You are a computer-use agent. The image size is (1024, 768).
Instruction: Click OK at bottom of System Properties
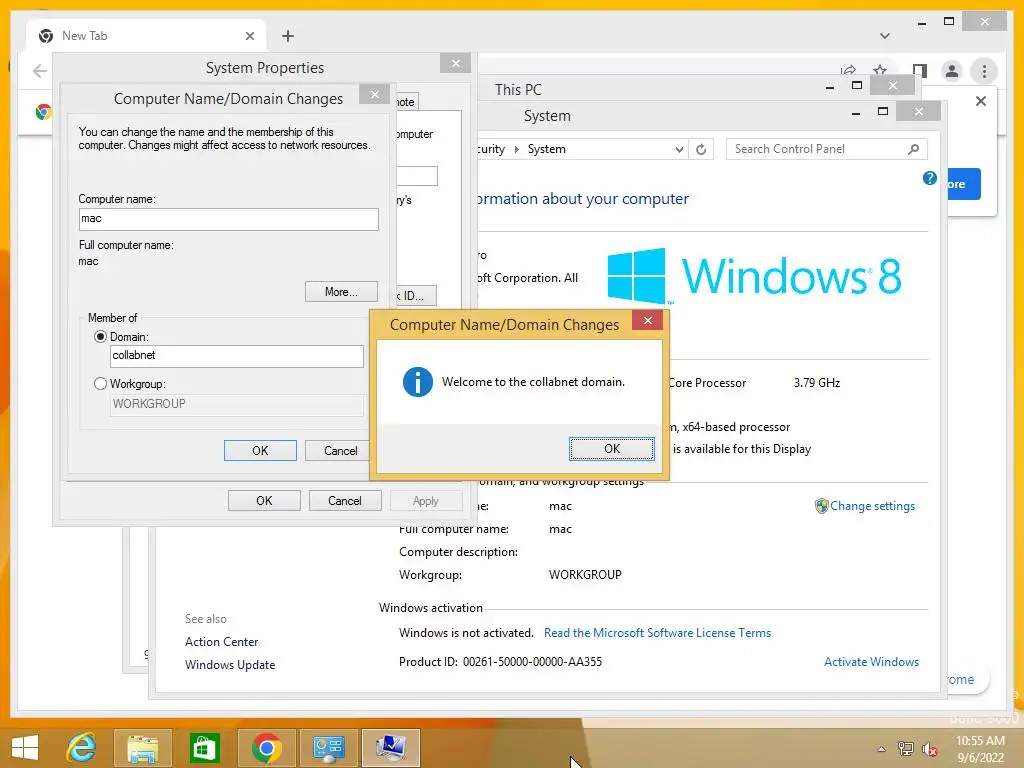(x=264, y=501)
